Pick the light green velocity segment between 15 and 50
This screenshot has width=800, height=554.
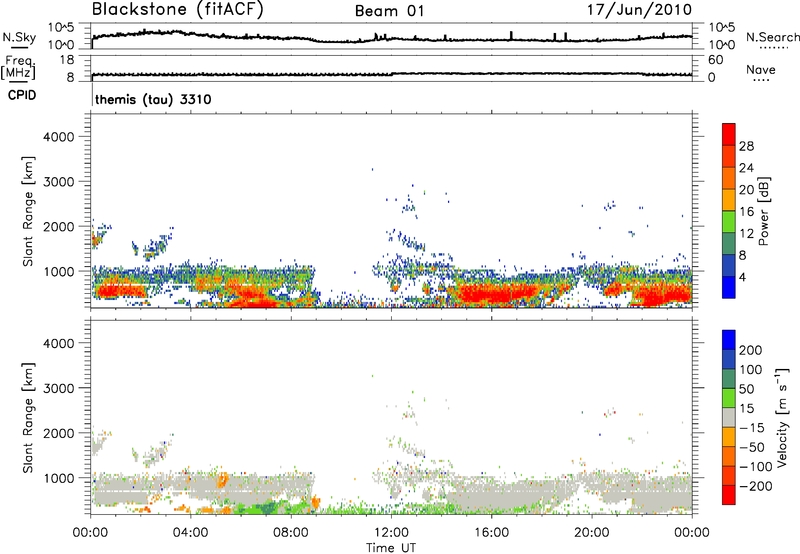(x=729, y=398)
